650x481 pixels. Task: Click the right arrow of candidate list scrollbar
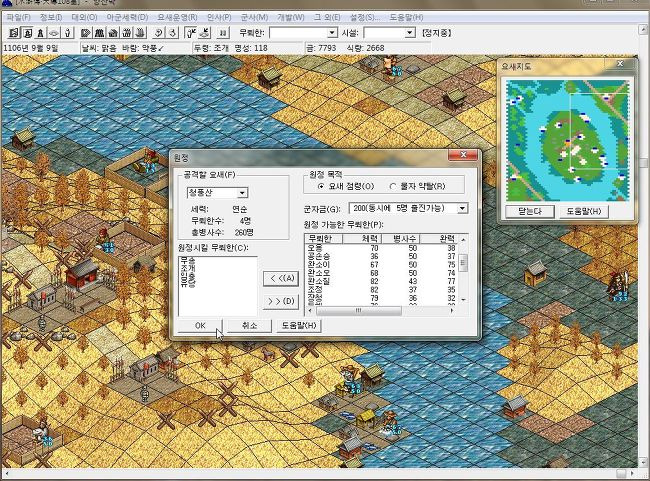(x=452, y=310)
